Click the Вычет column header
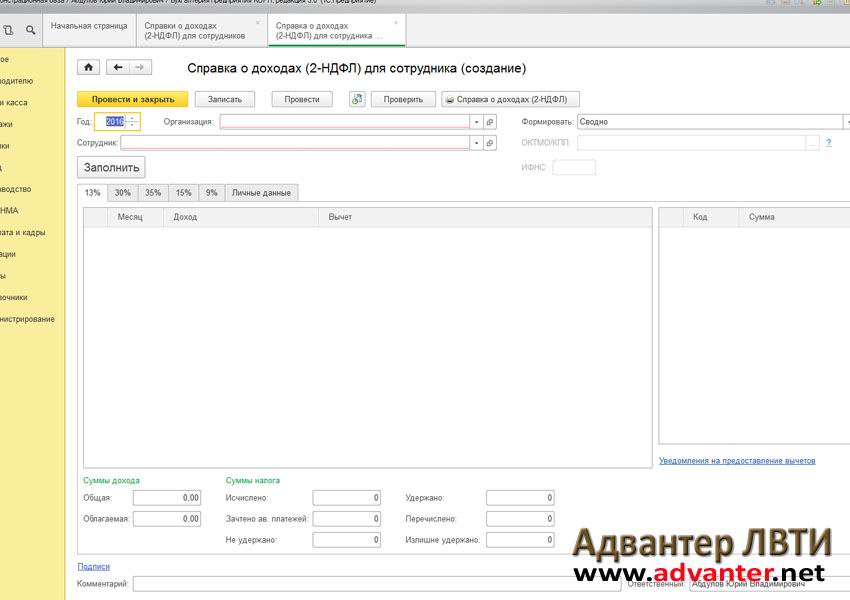 coord(485,217)
